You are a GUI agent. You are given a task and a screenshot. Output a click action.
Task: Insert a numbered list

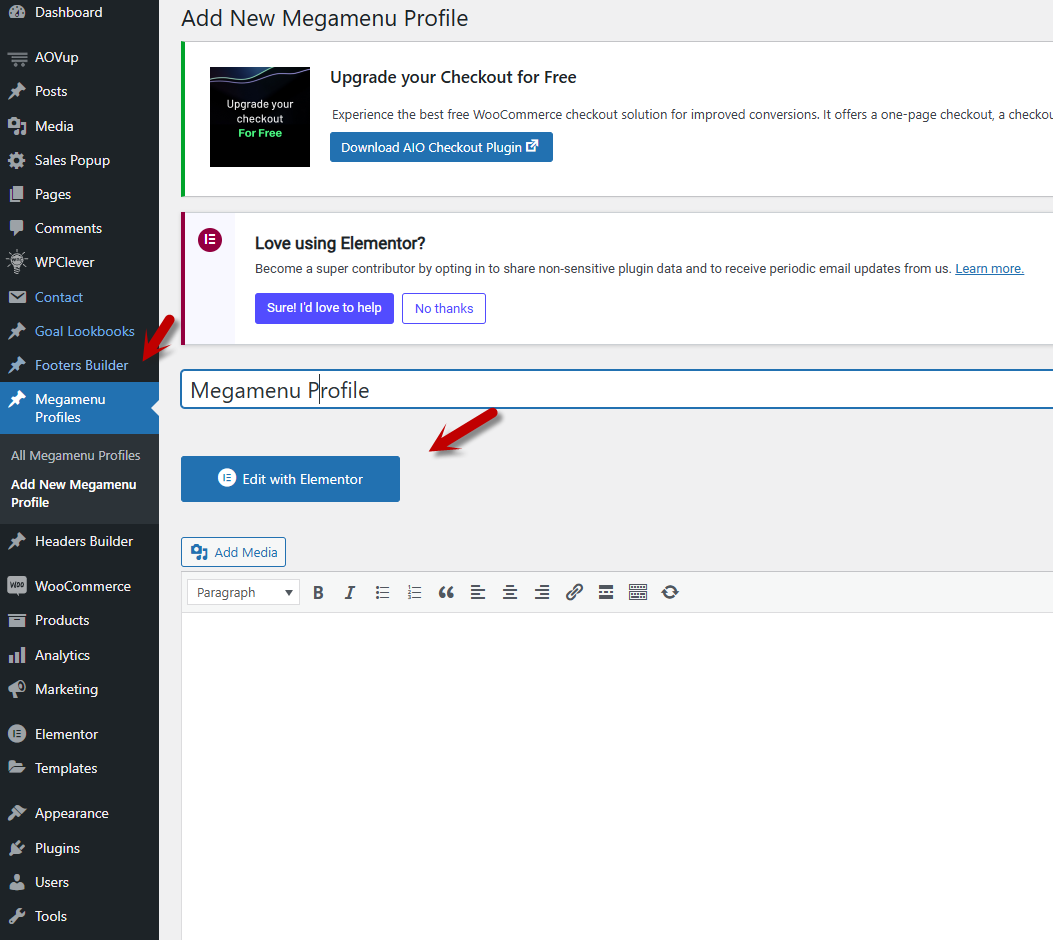coord(414,593)
